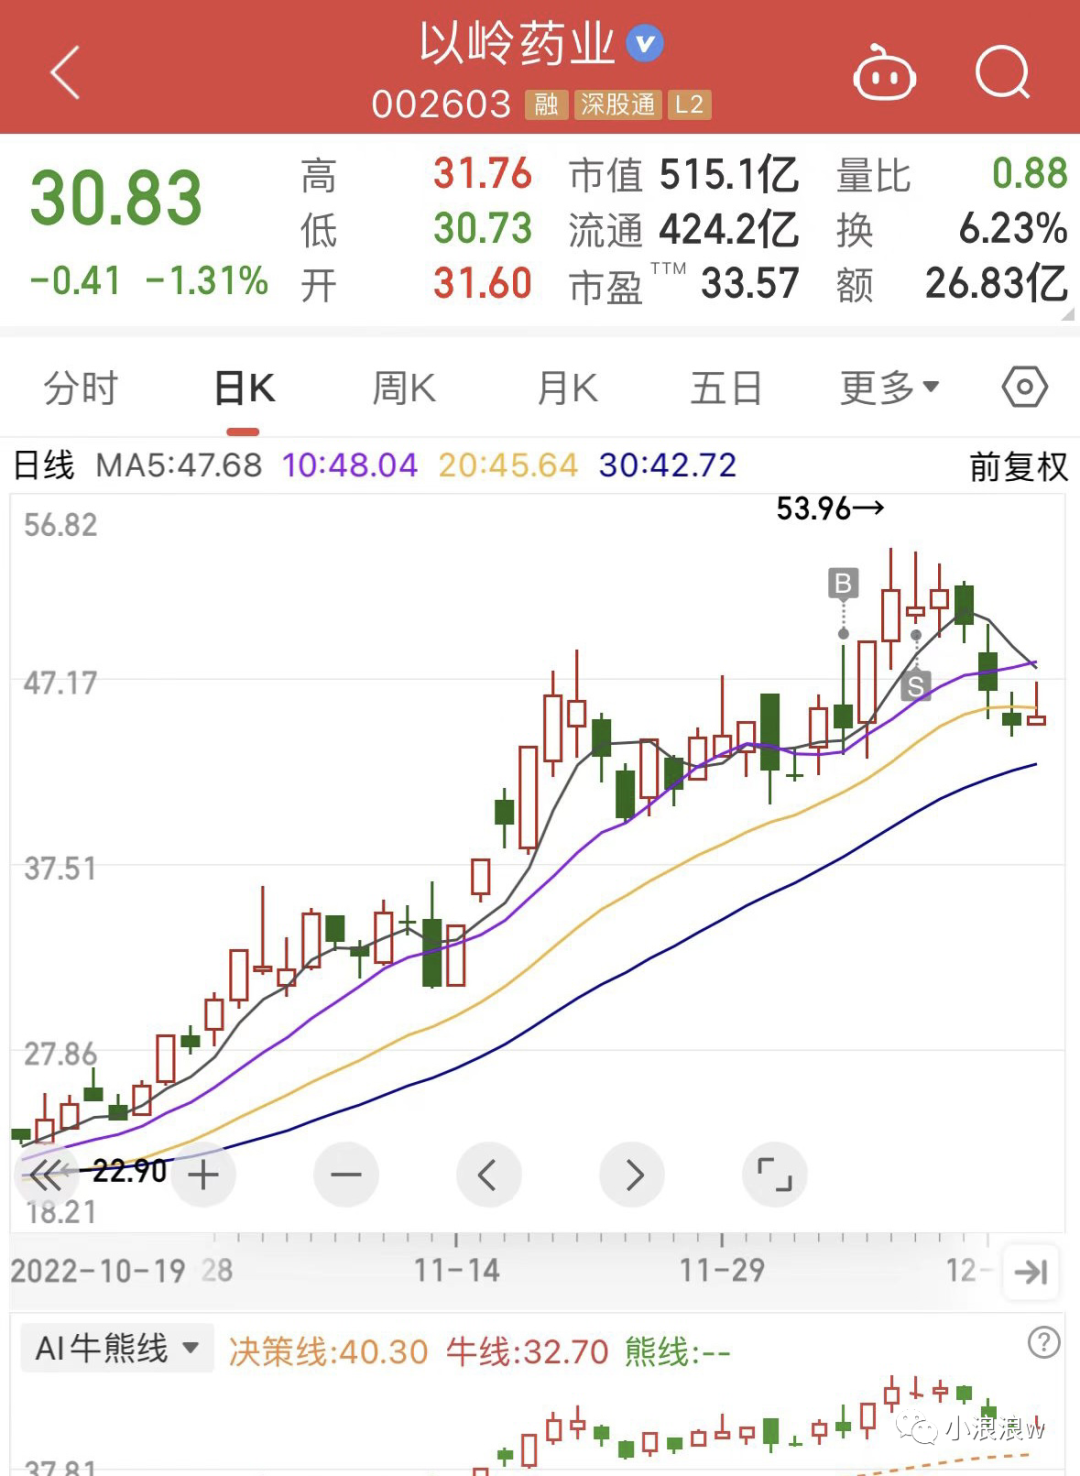Tap day low 30.73

click(x=483, y=229)
